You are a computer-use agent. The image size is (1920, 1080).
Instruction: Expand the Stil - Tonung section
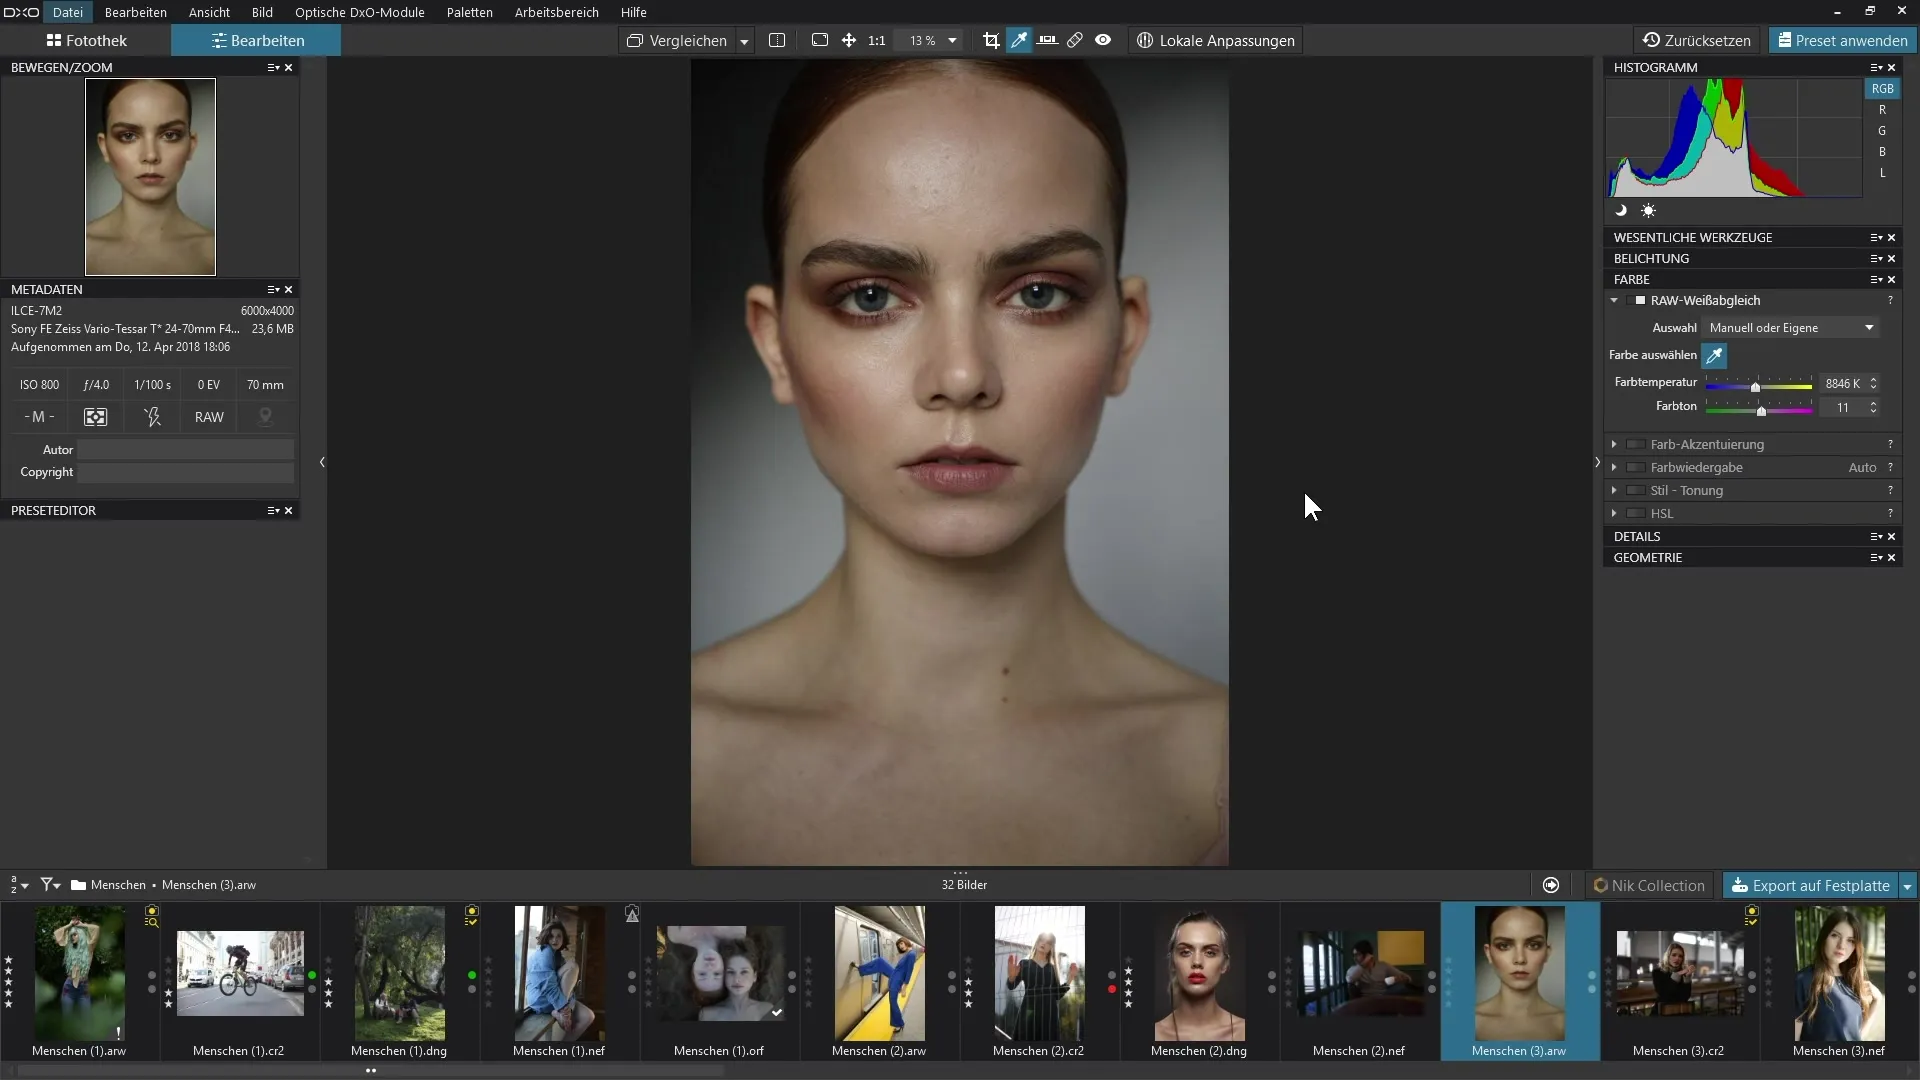(x=1614, y=491)
